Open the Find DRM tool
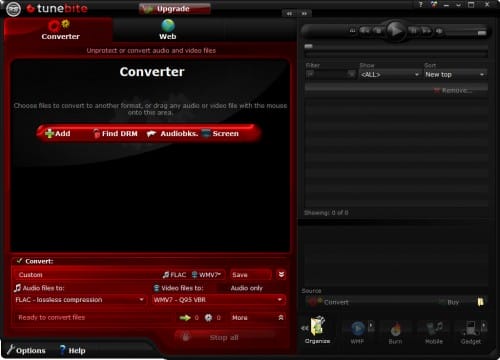Image resolution: width=500 pixels, height=360 pixels. [115, 134]
